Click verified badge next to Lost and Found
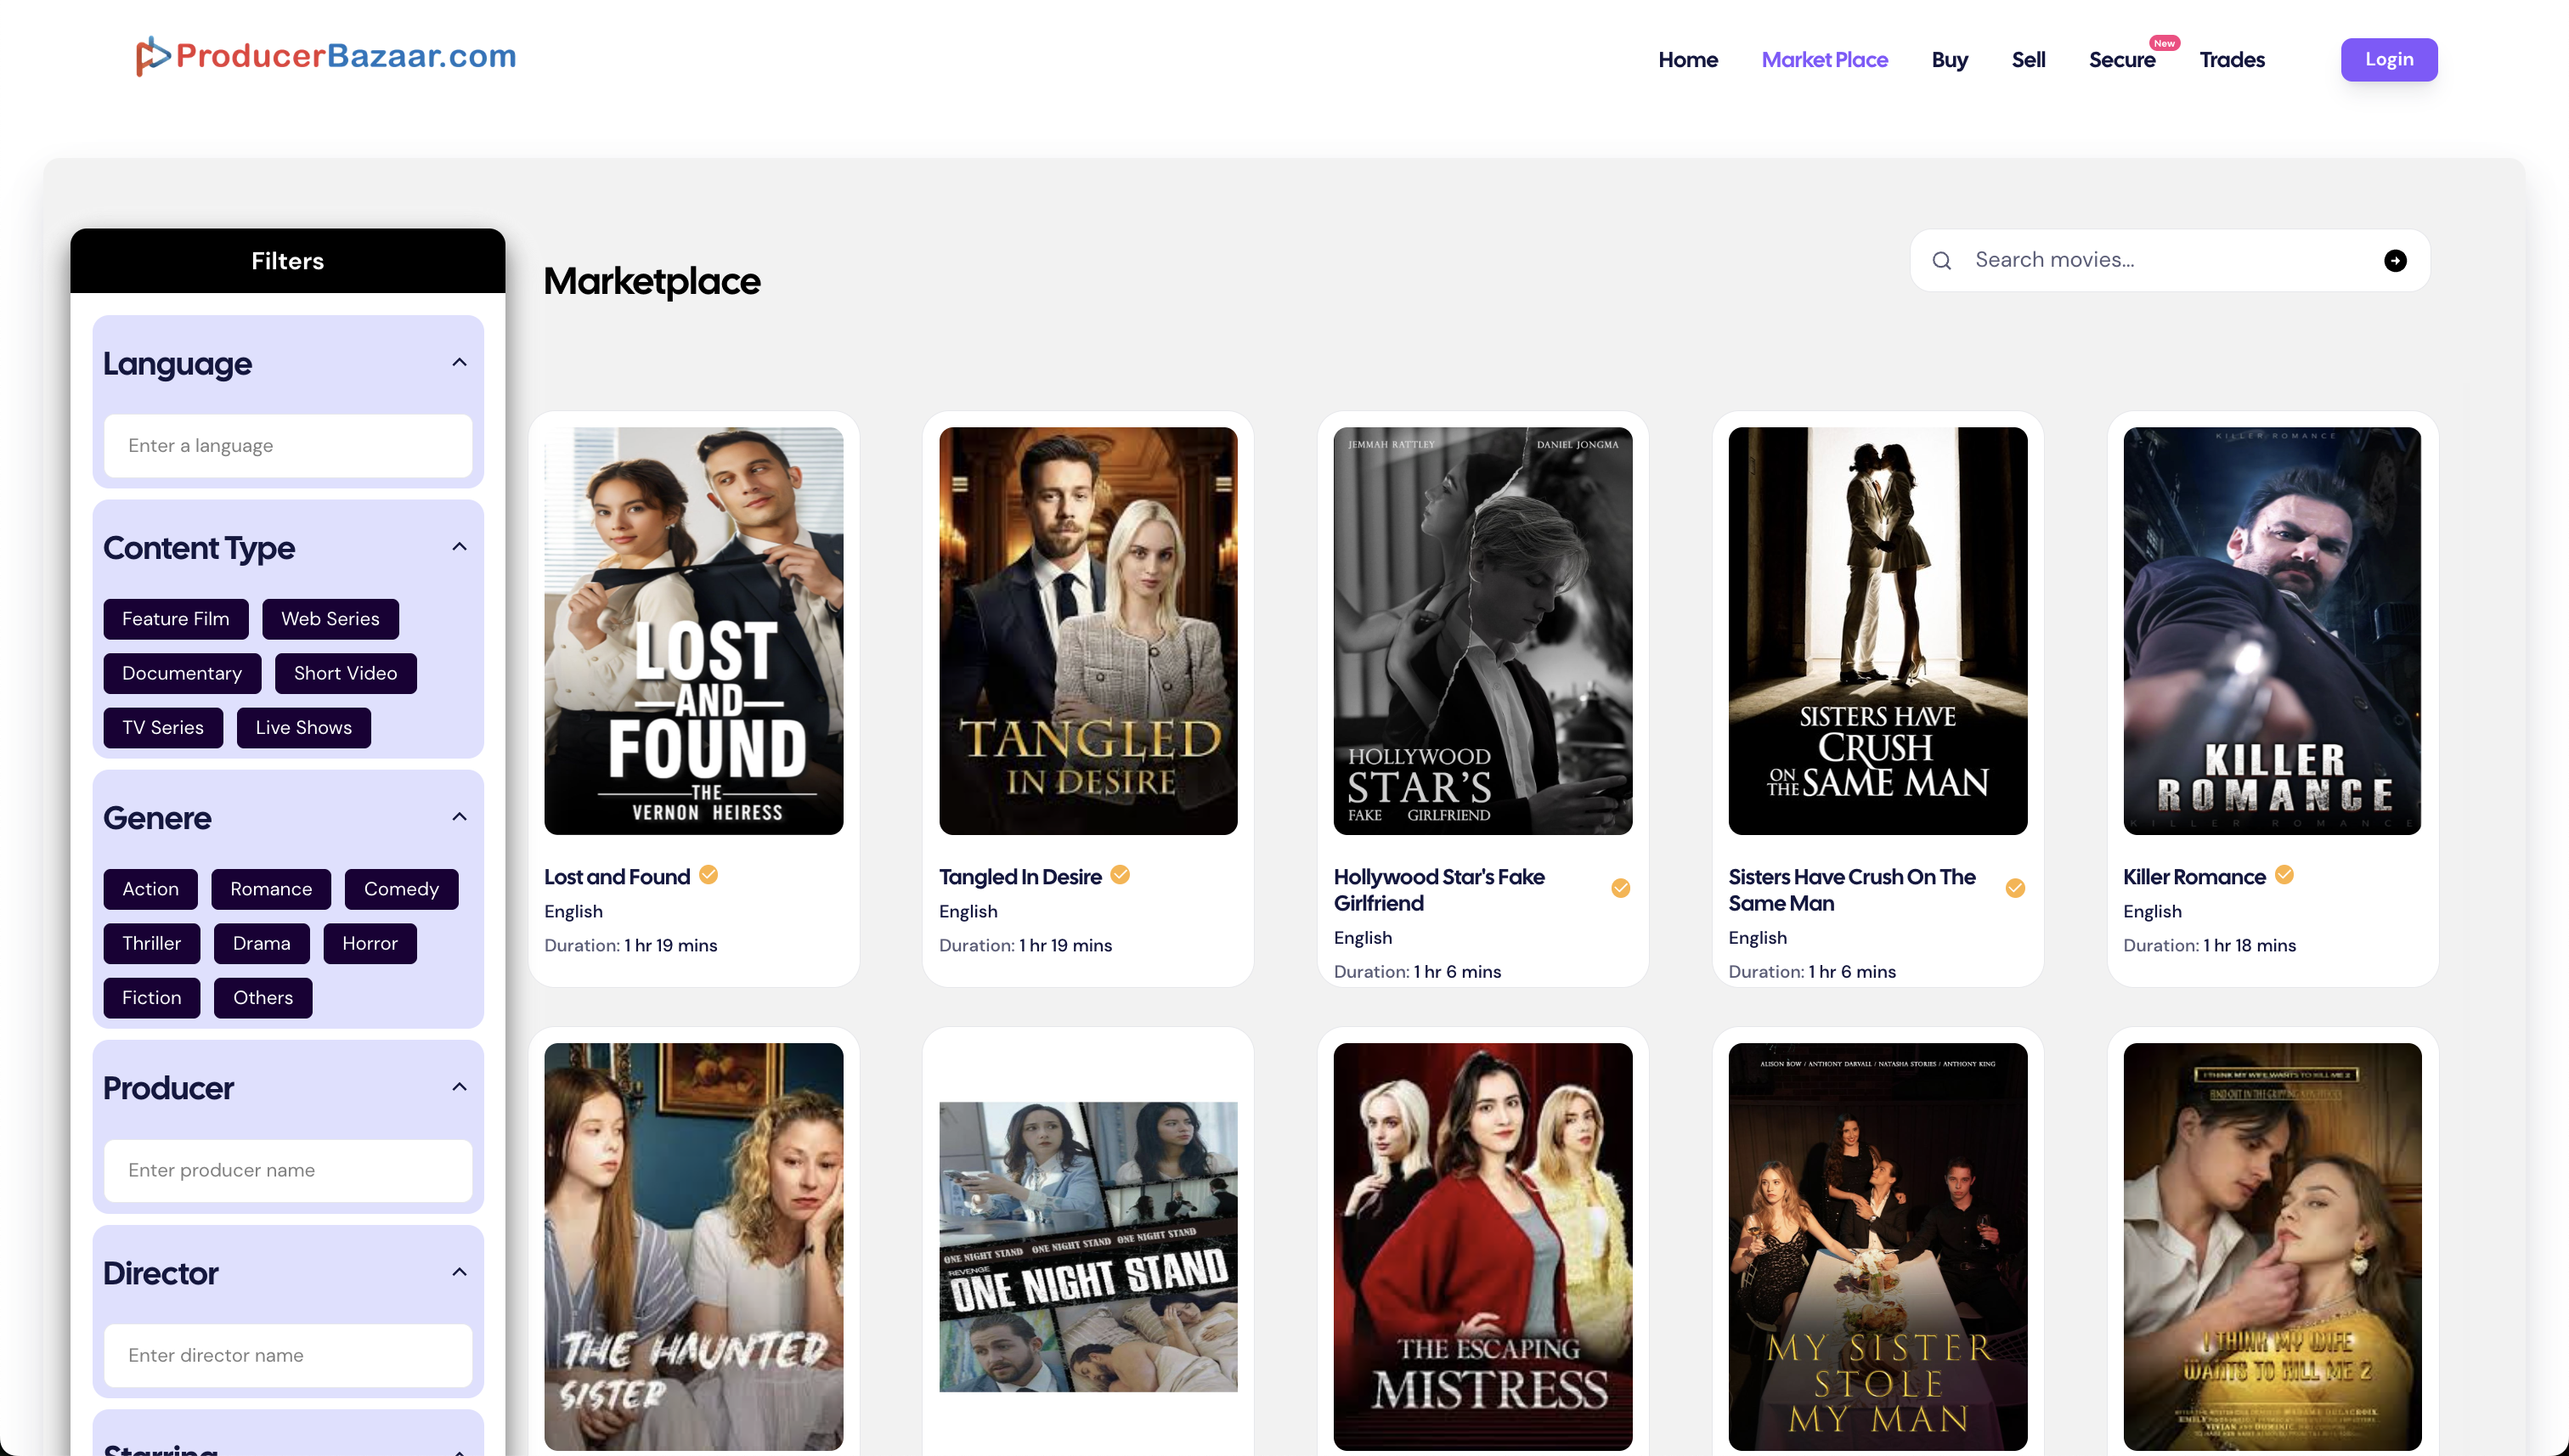The image size is (2569, 1456). (708, 875)
